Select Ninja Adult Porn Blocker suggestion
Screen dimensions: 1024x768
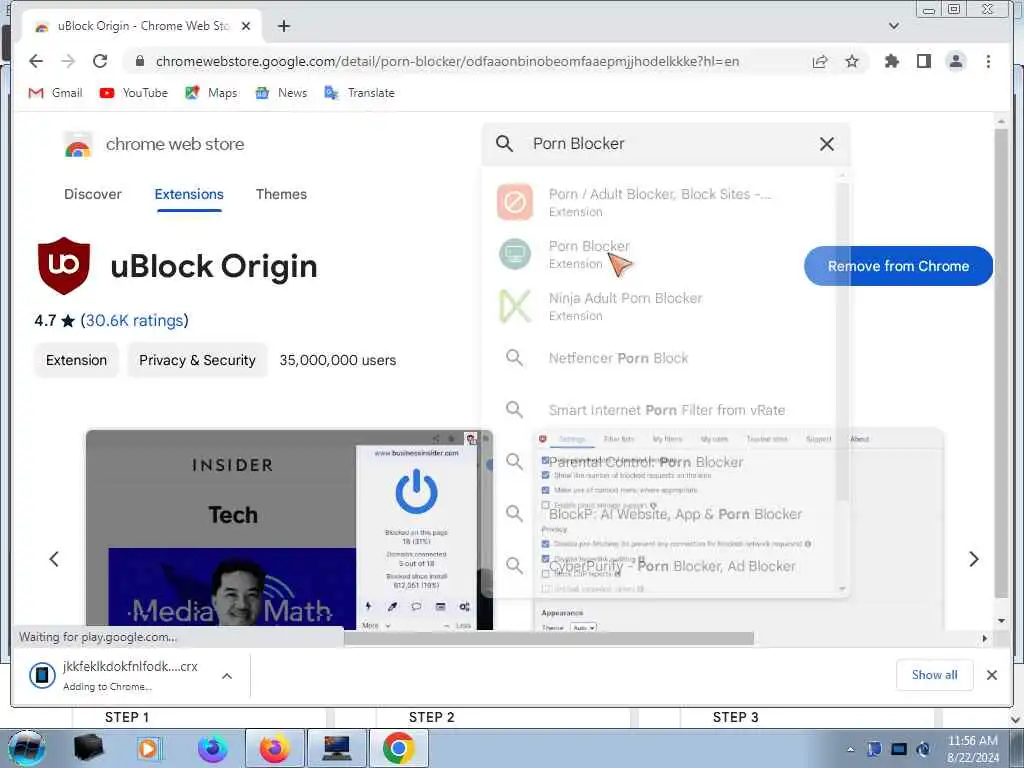pyautogui.click(x=660, y=306)
